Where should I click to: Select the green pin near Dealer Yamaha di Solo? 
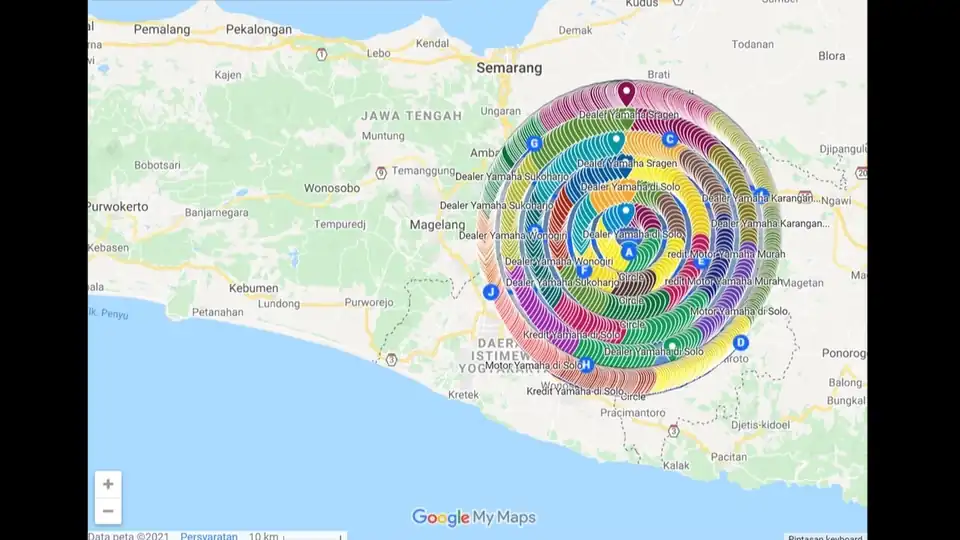(672, 347)
